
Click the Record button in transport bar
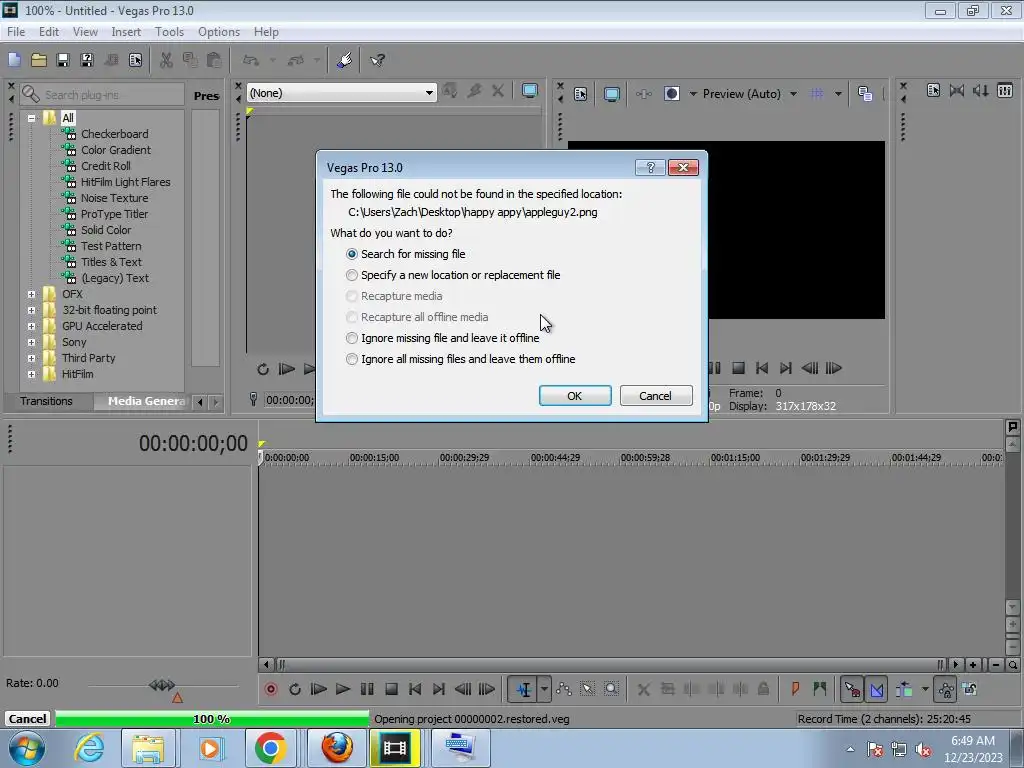coord(270,689)
